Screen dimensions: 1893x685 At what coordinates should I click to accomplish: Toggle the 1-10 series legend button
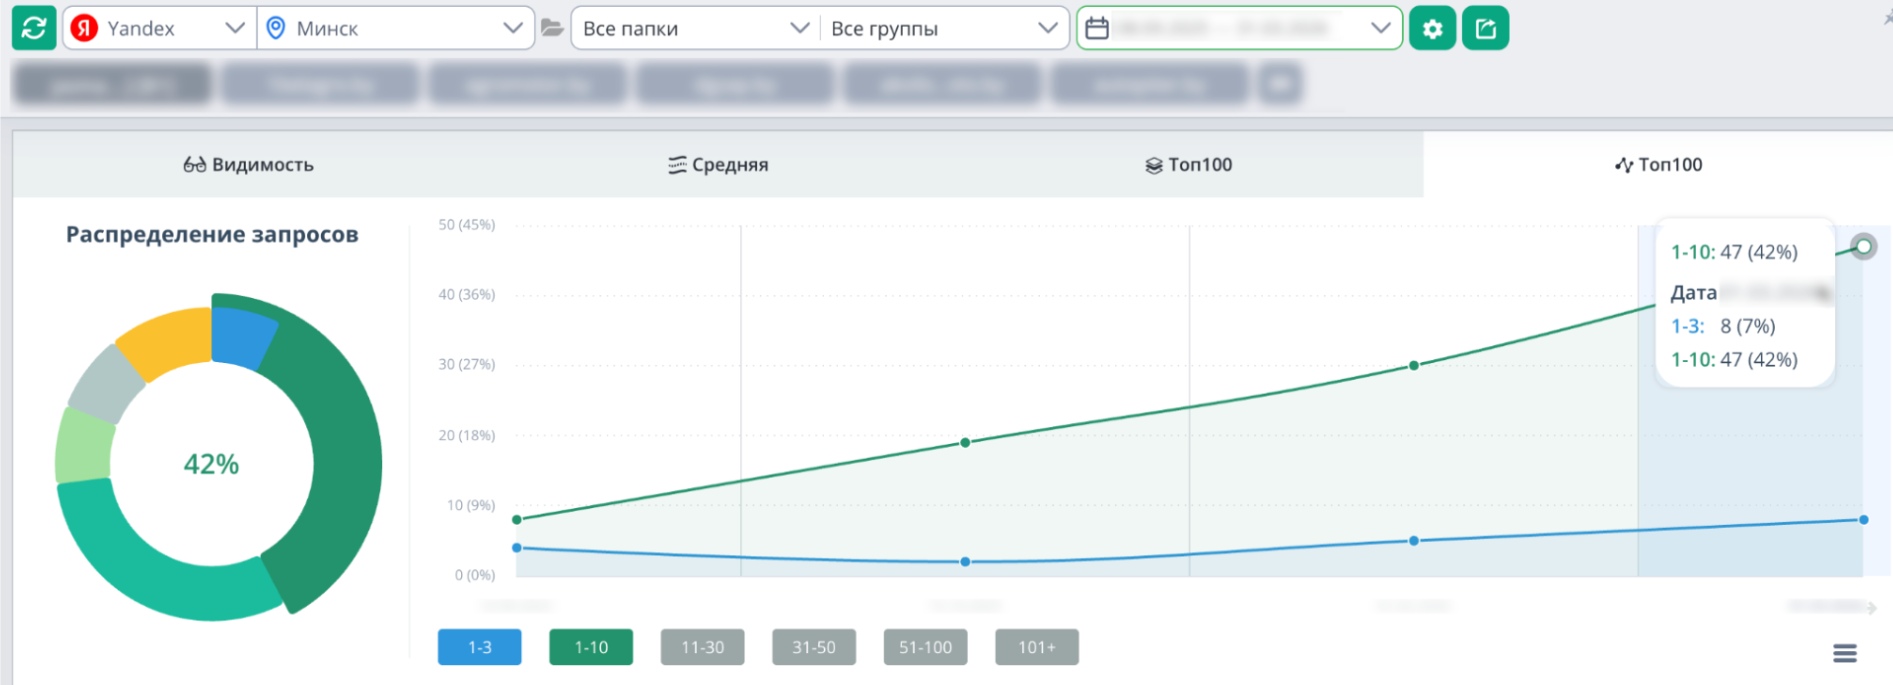point(591,647)
